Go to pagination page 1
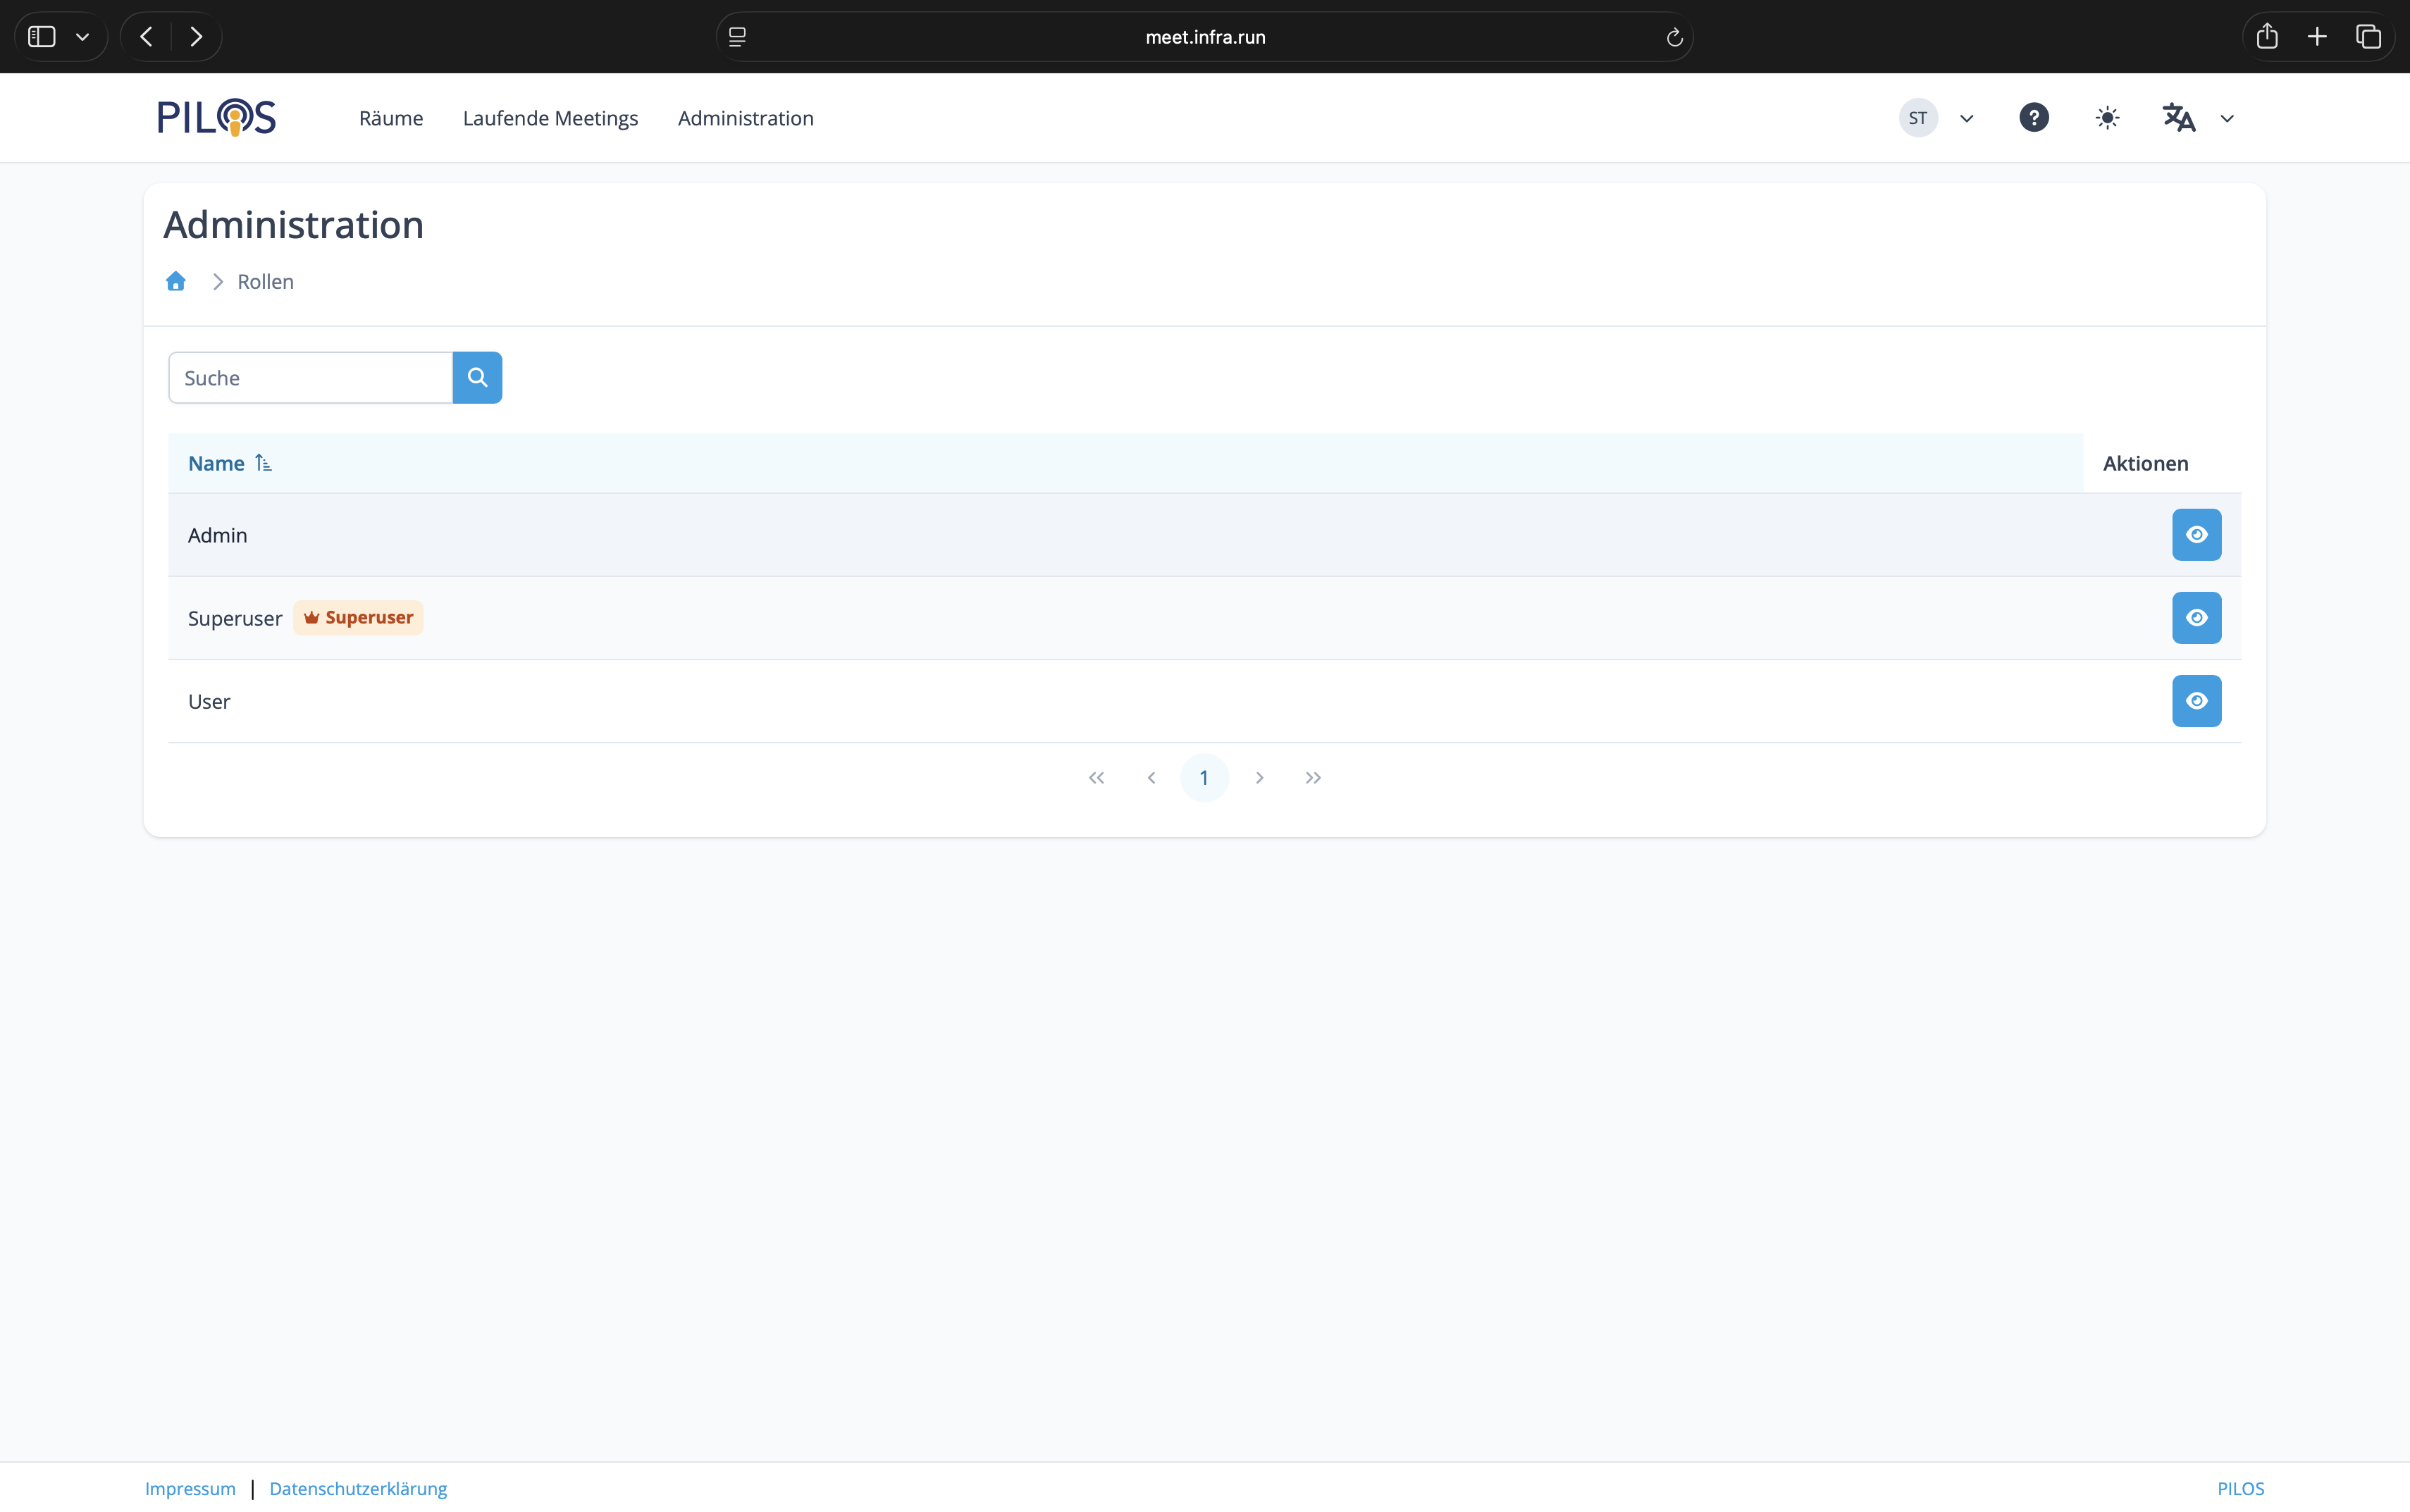This screenshot has height=1512, width=2410. coord(1204,778)
